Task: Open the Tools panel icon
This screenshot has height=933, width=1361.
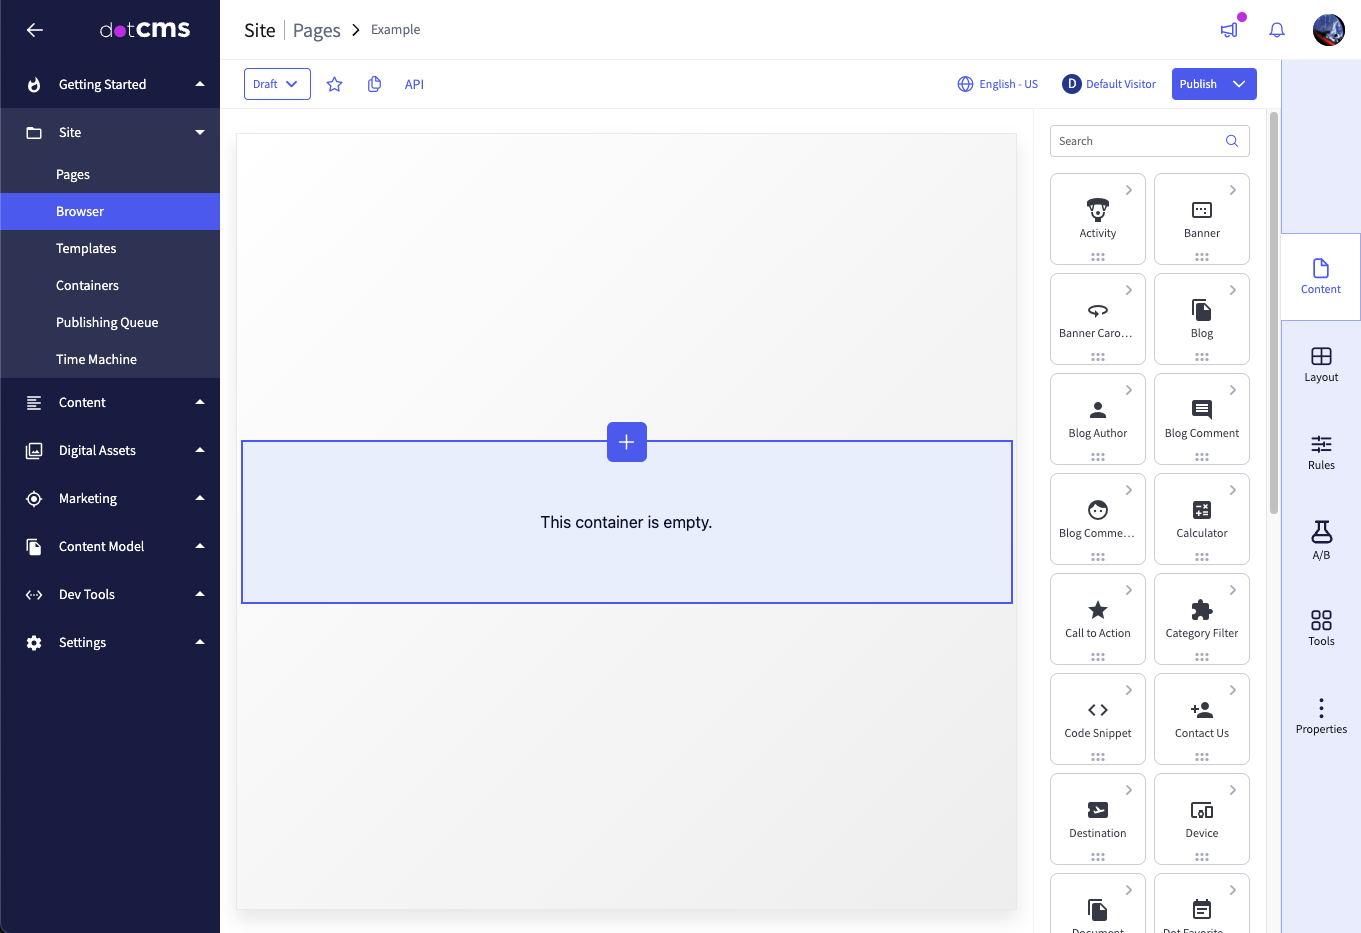Action: 1321,628
